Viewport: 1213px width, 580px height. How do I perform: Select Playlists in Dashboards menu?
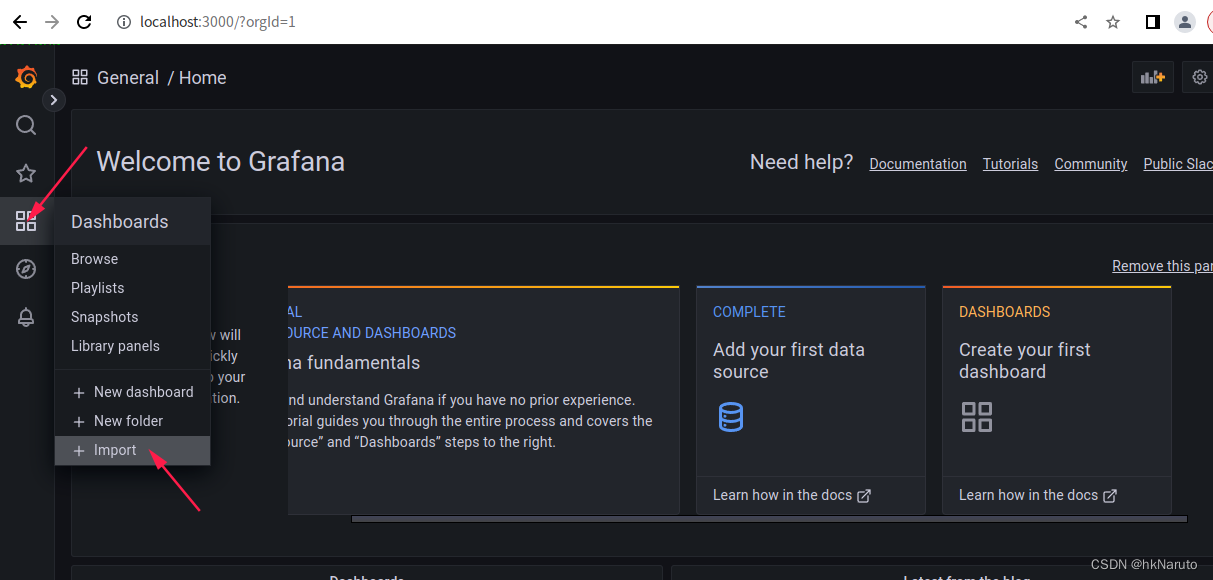[x=97, y=288]
